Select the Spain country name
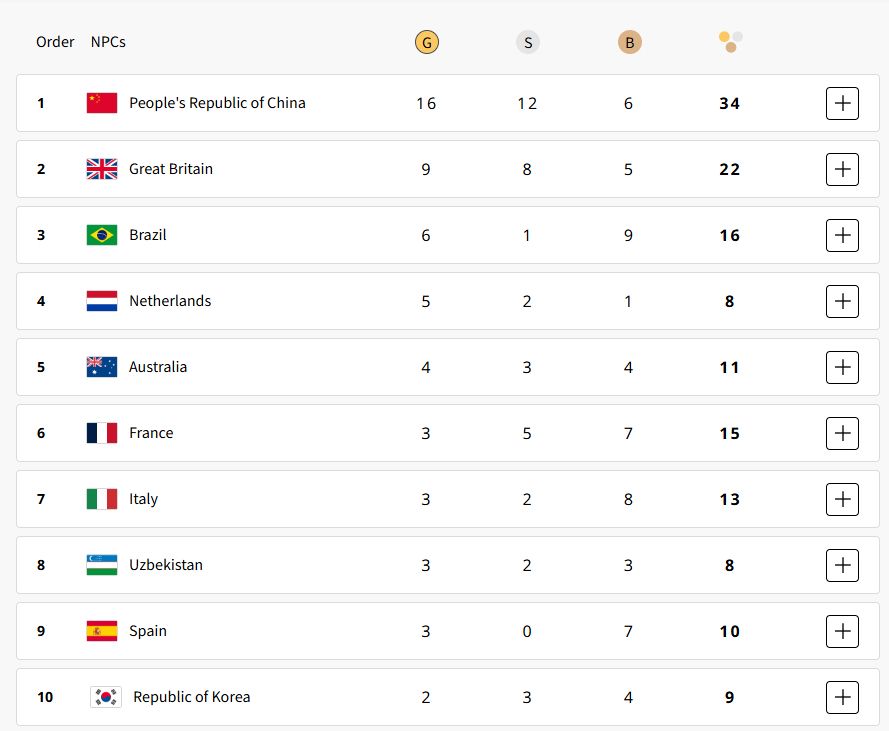The height and width of the screenshot is (731, 889). pos(148,631)
